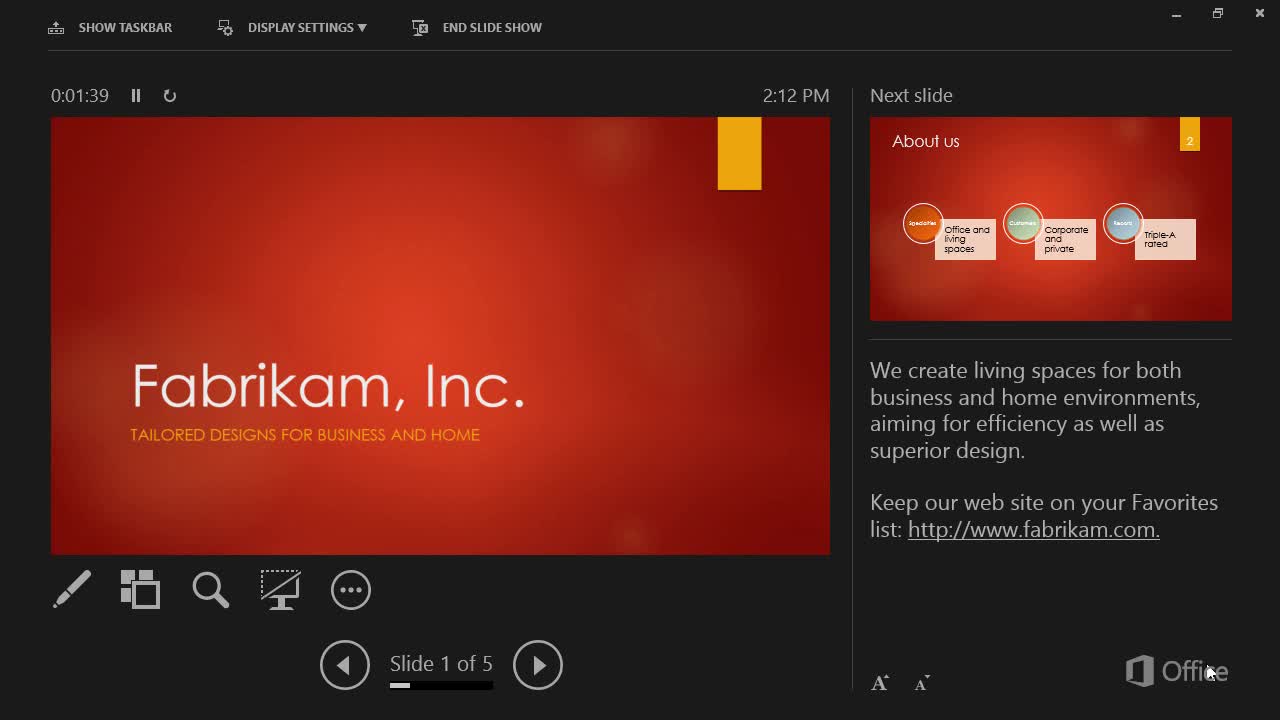1280x720 pixels.
Task: Click the Show Taskbar button
Action: point(110,28)
